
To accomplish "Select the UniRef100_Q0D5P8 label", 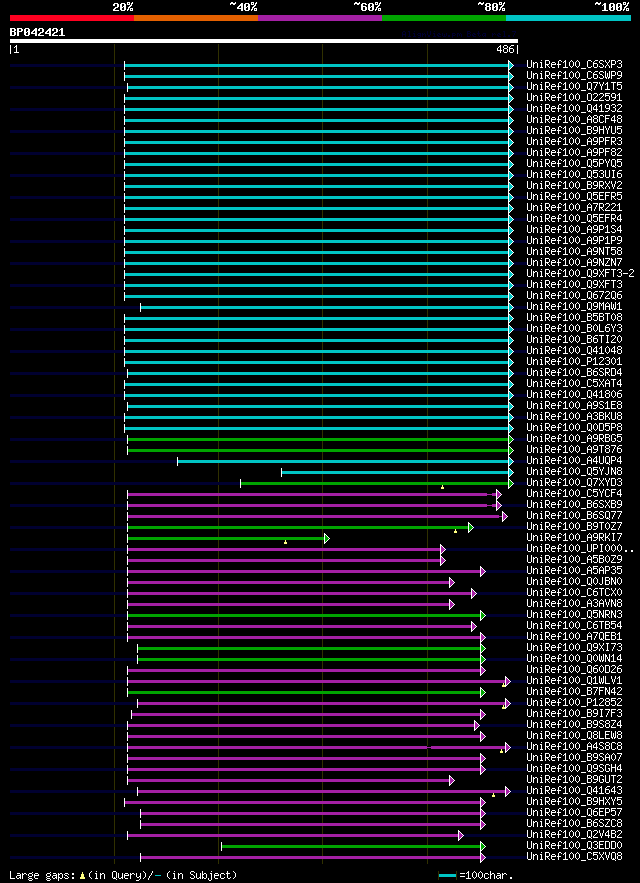I will click(x=574, y=428).
